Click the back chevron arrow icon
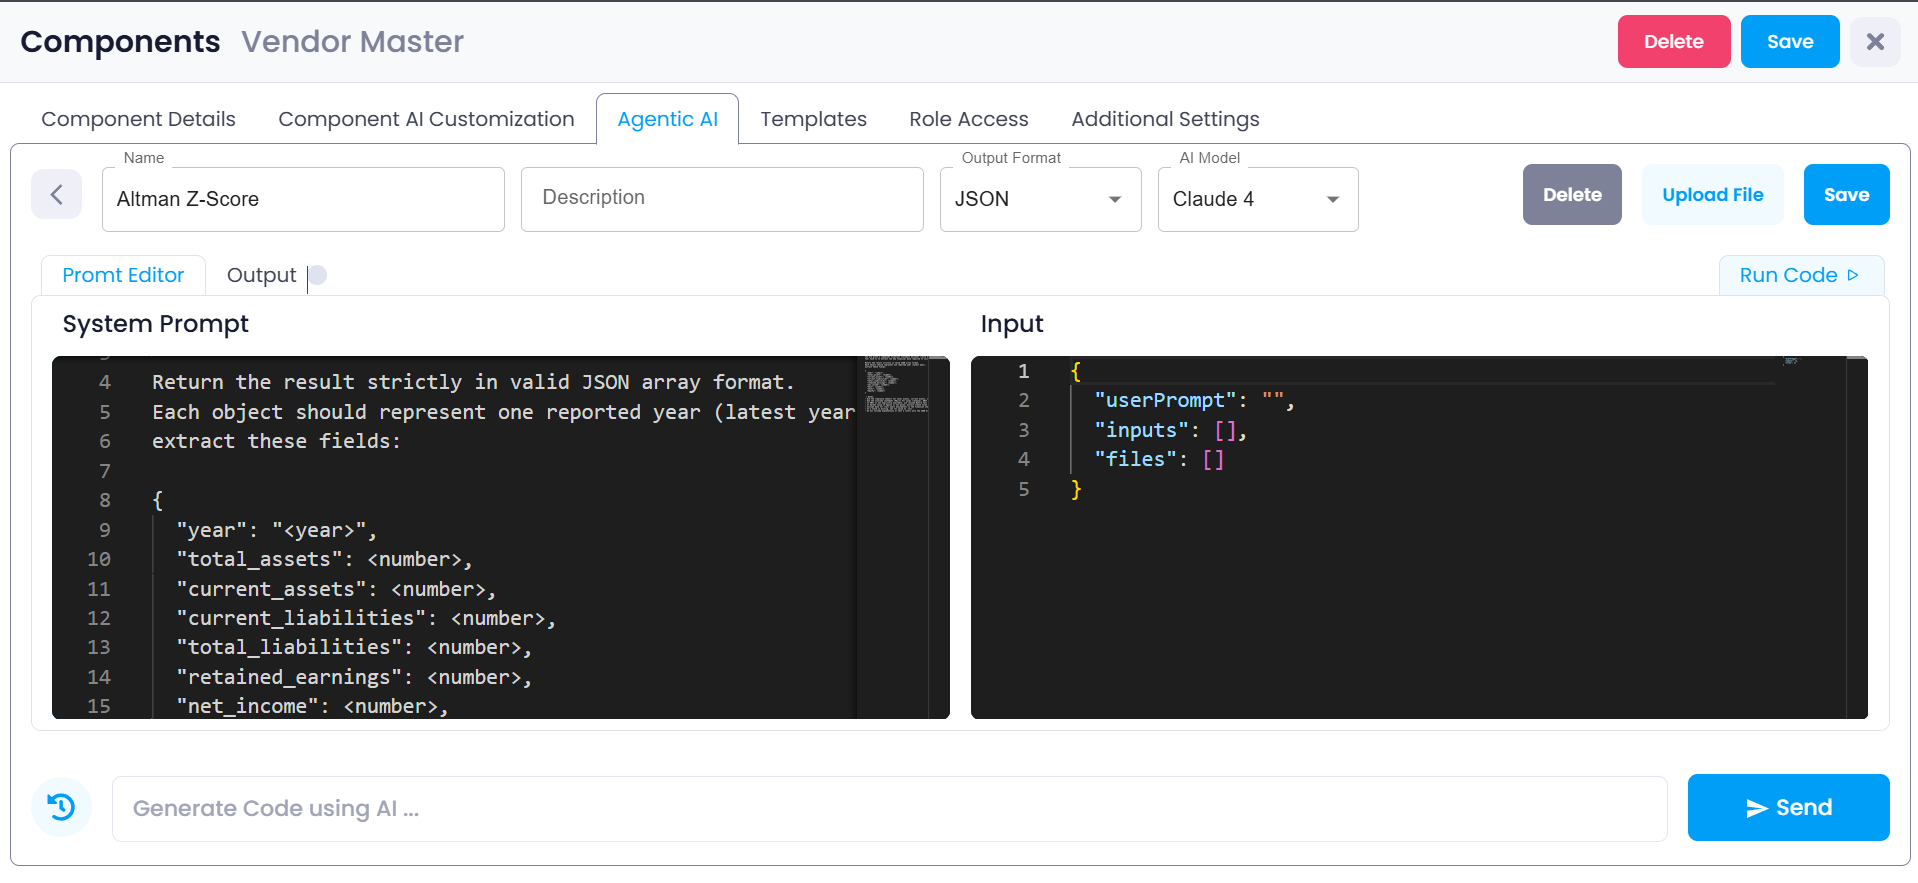This screenshot has width=1918, height=883. [x=56, y=194]
